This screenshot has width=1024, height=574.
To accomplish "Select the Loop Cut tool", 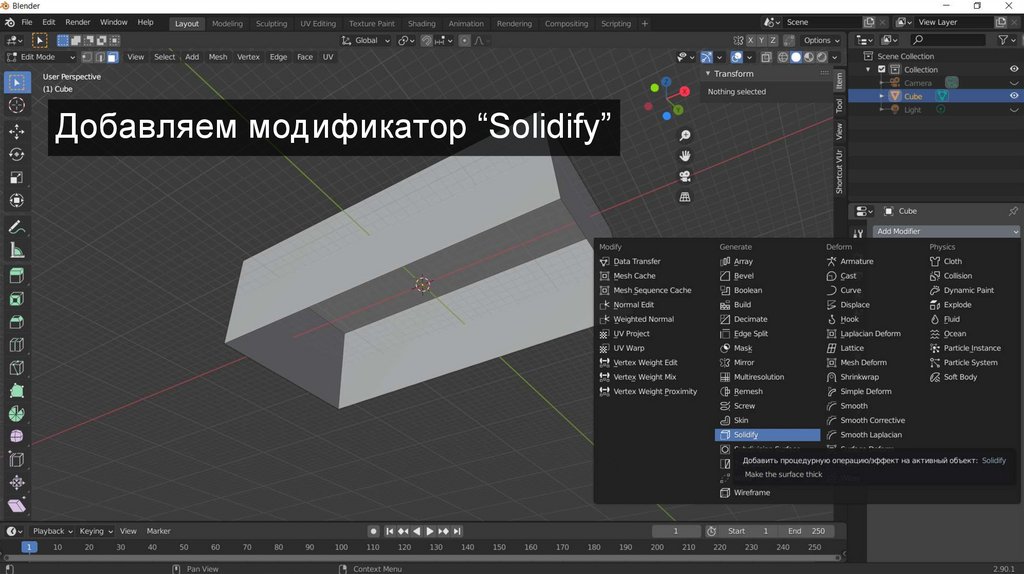I will [17, 345].
